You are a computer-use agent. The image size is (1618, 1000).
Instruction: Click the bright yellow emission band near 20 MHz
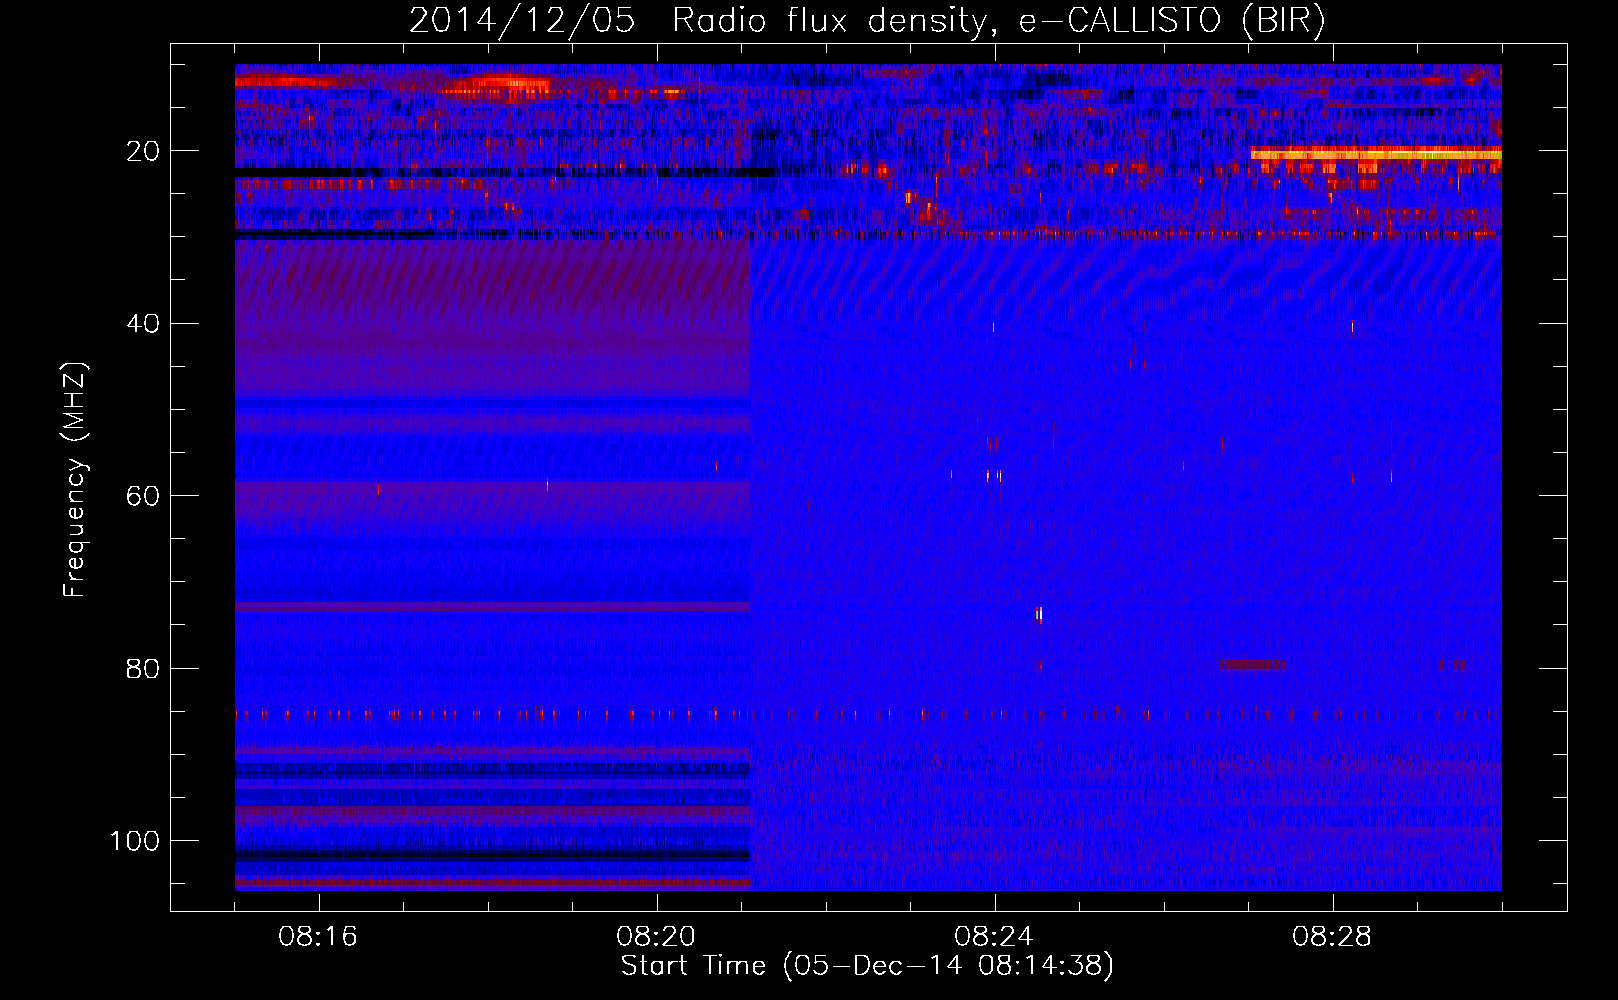pyautogui.click(x=1376, y=154)
